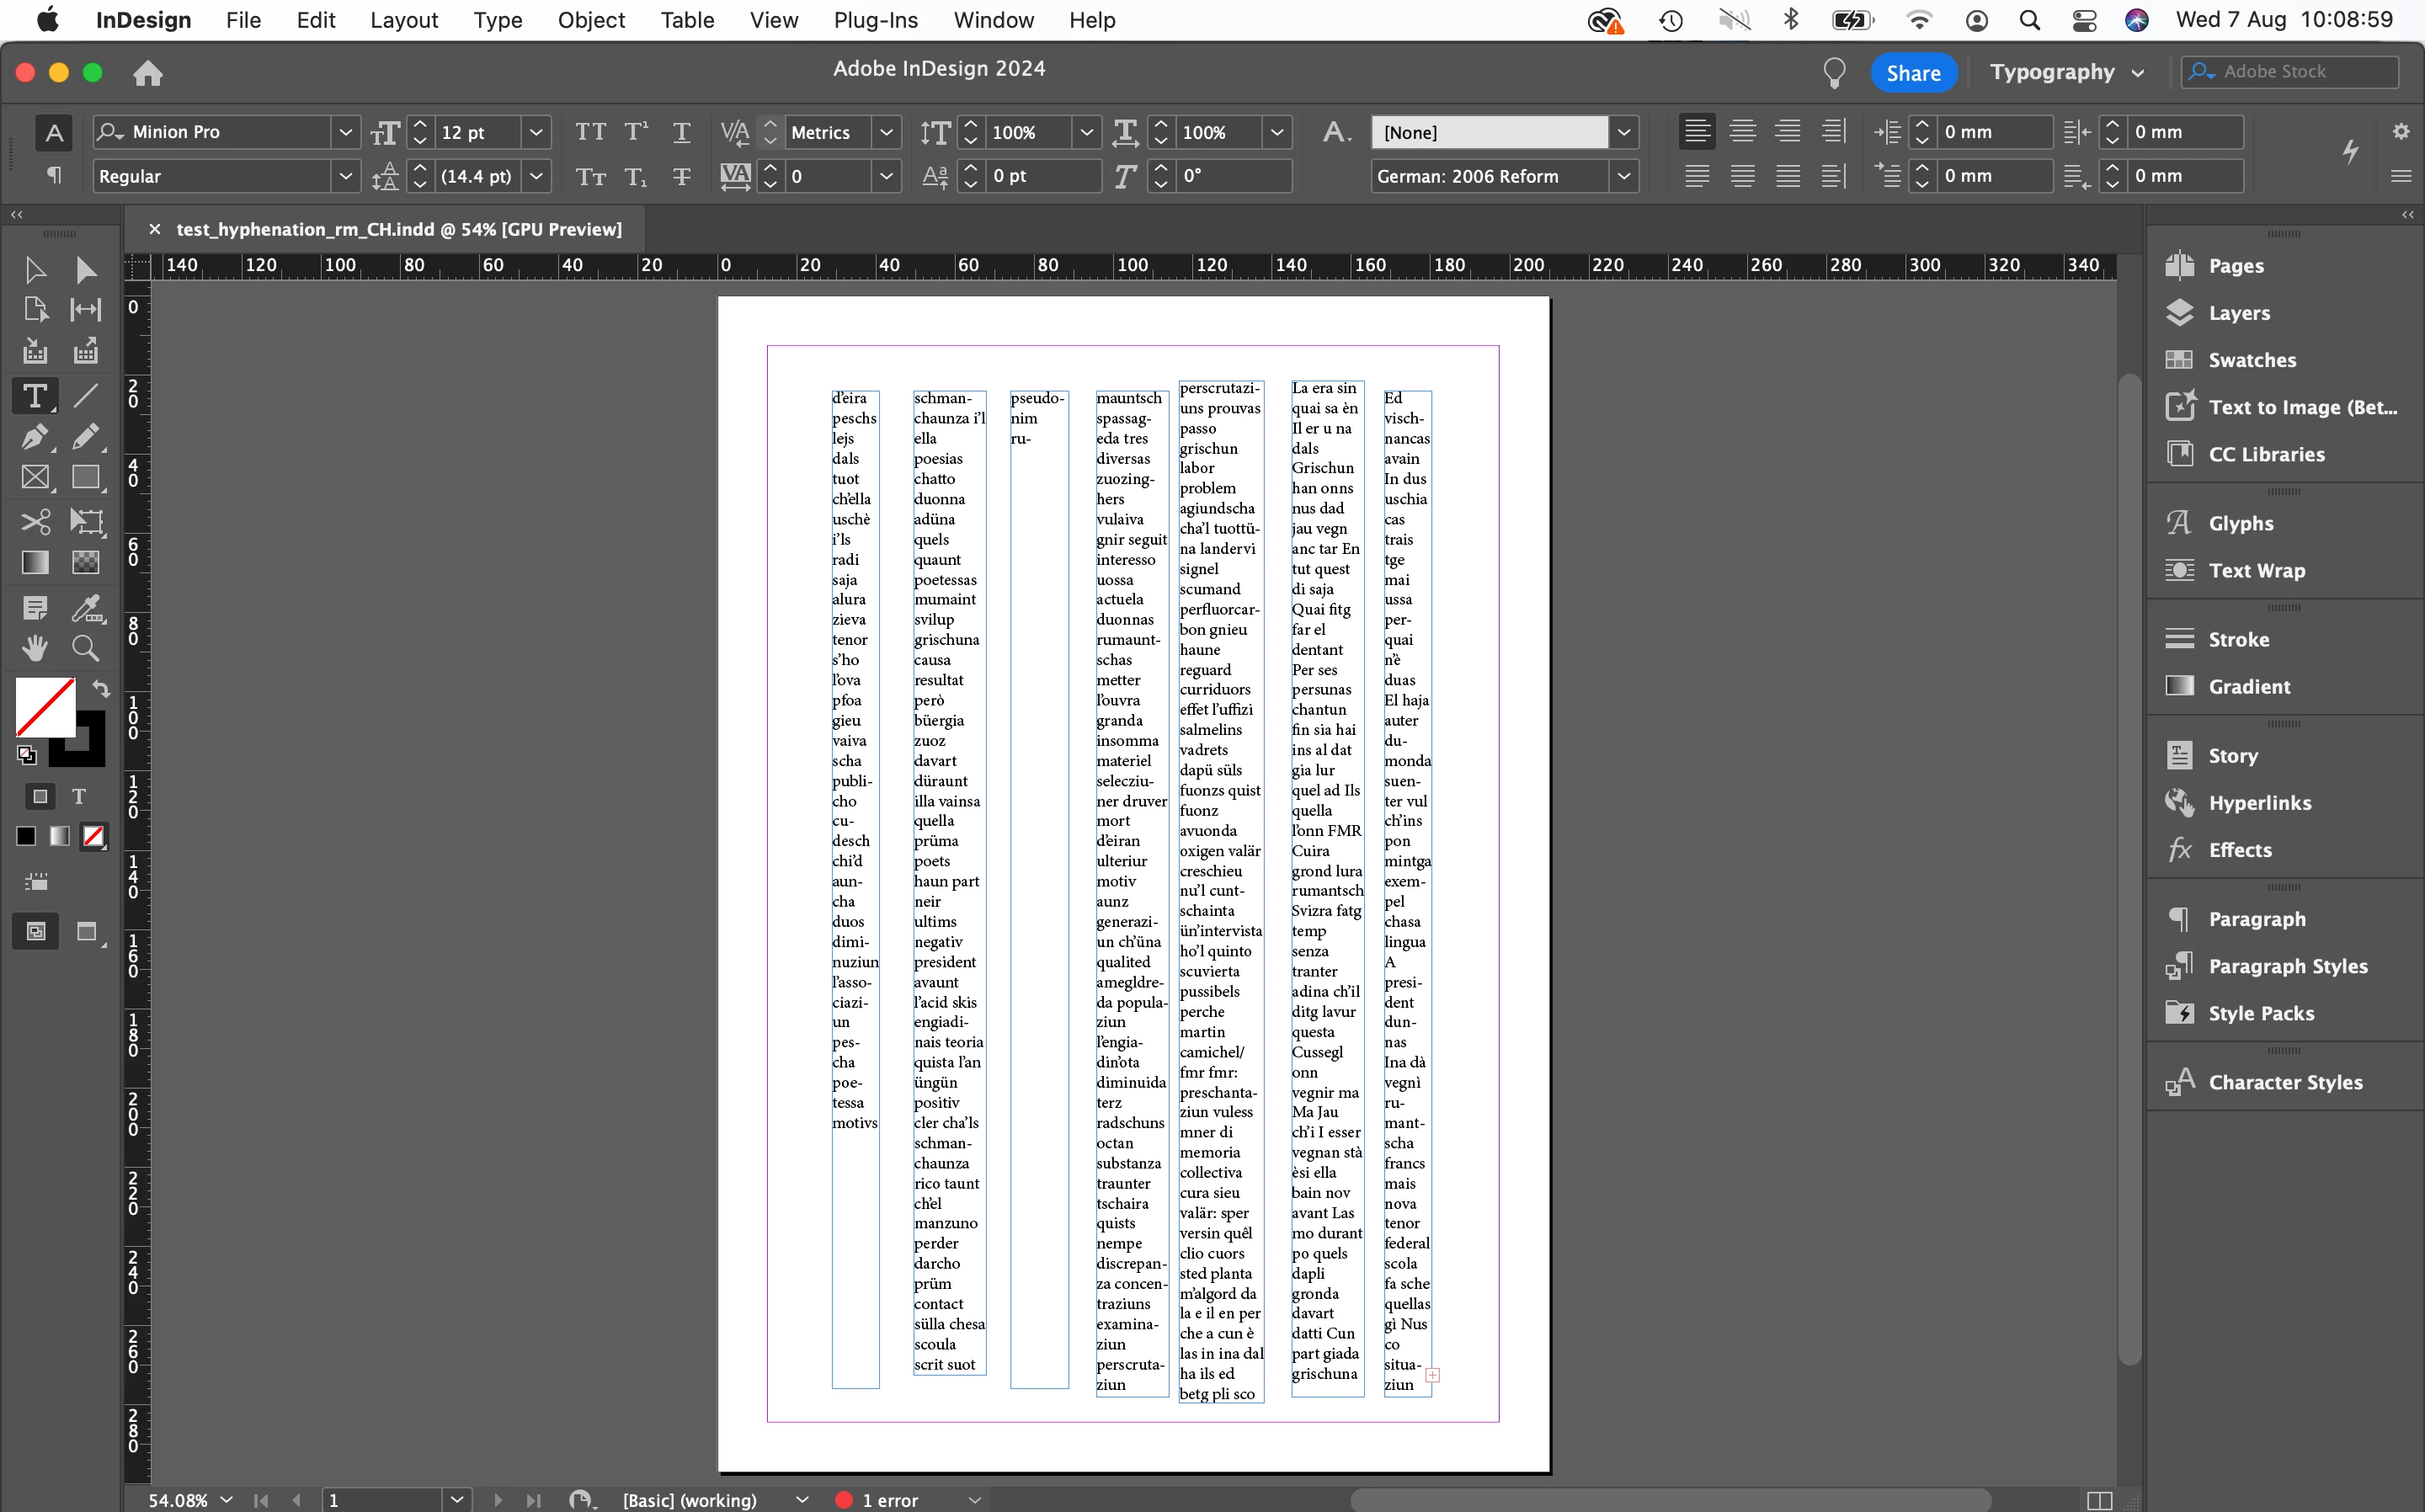Select the test_hyphenation_rm_CH.indd document tab
This screenshot has height=1512, width=2425.
[x=398, y=229]
